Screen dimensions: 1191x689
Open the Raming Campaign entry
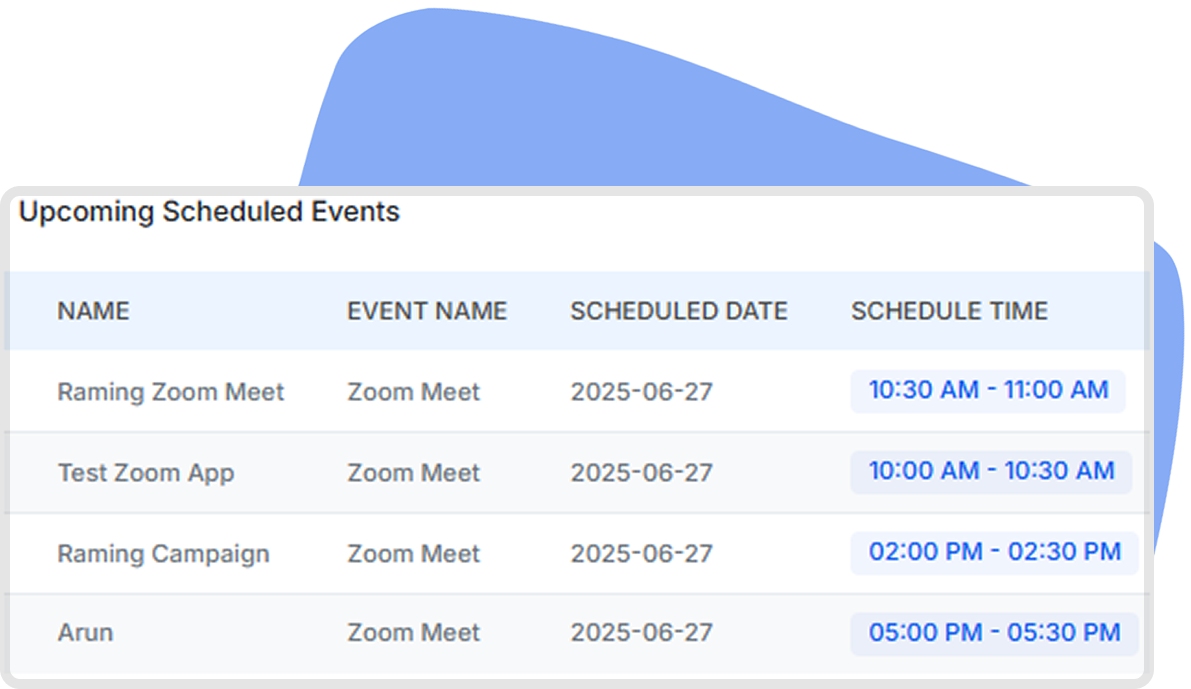[x=163, y=554]
